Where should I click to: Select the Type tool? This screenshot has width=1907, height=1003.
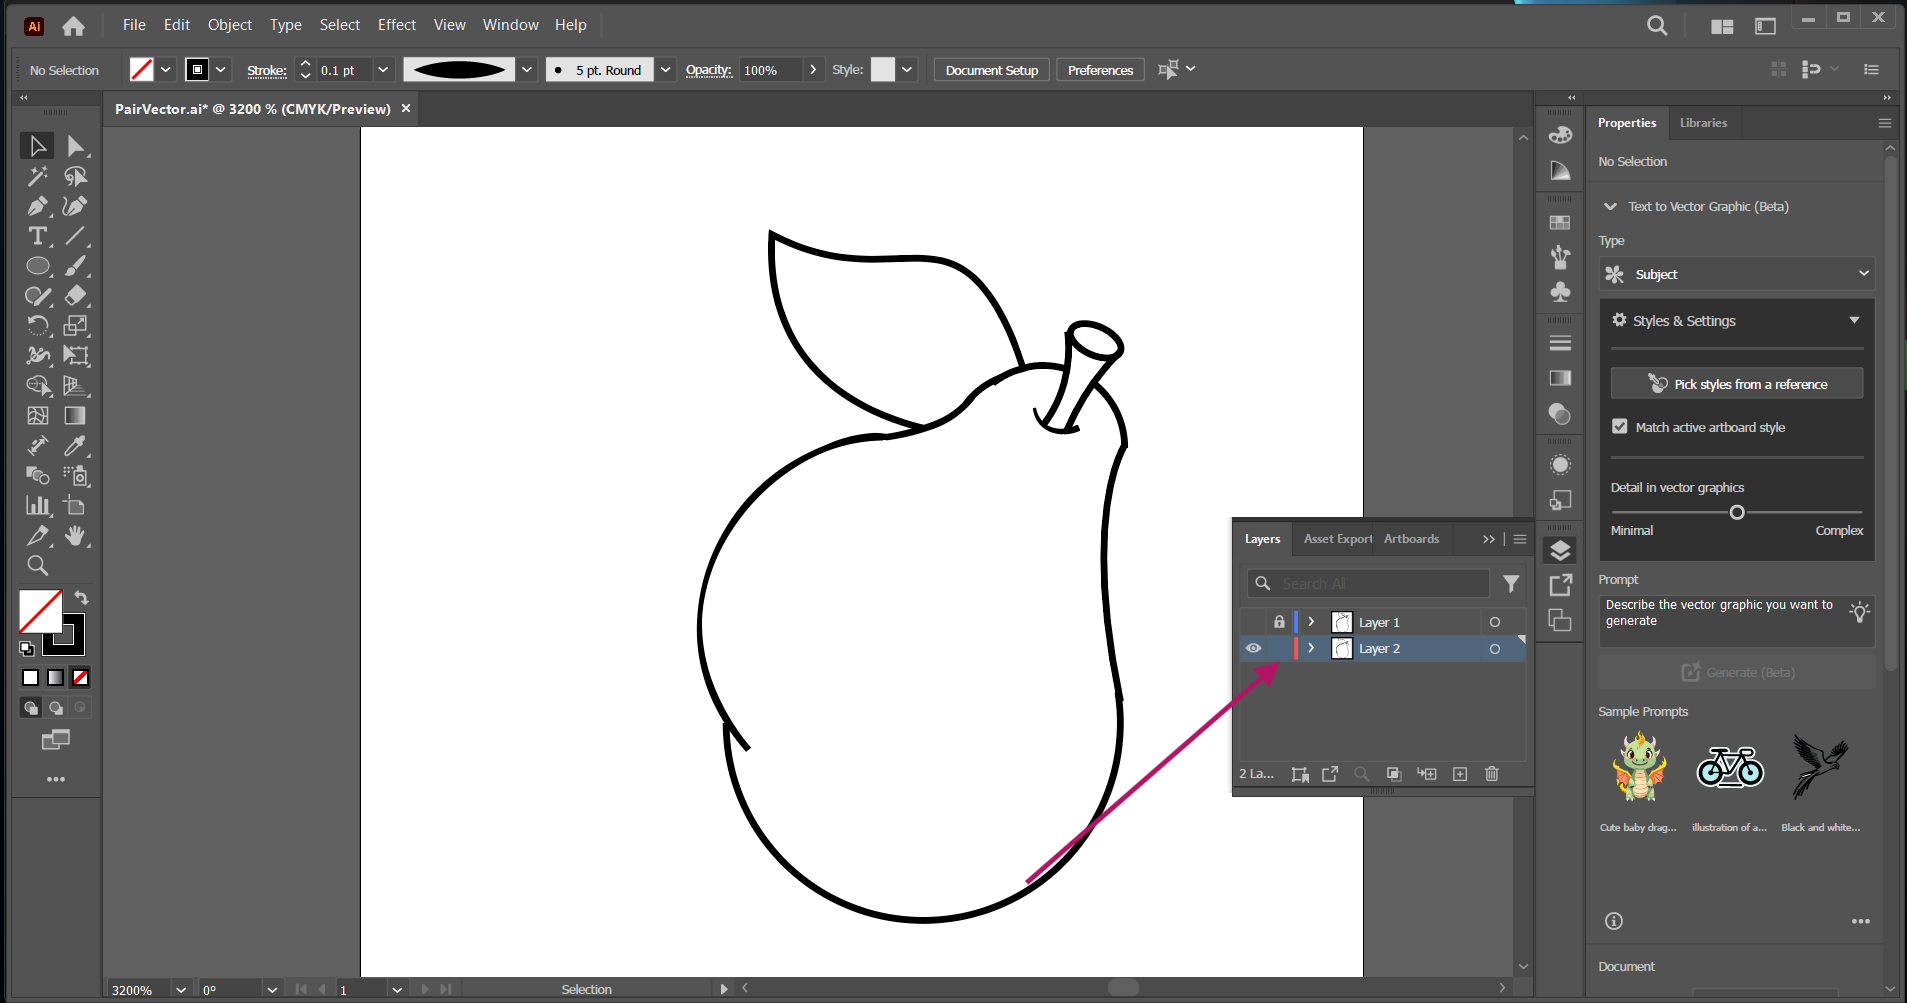pyautogui.click(x=38, y=236)
